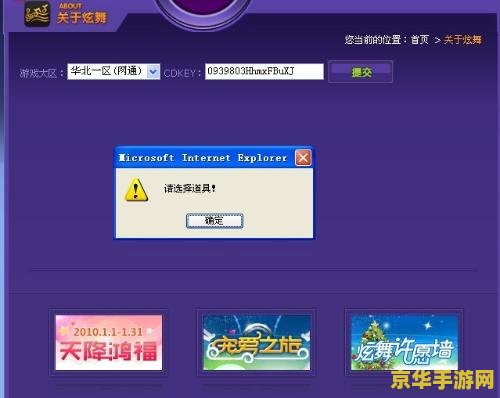Screen dimensions: 500x398
Task: Open the 宠爱之旅 event banner
Action: (257, 342)
